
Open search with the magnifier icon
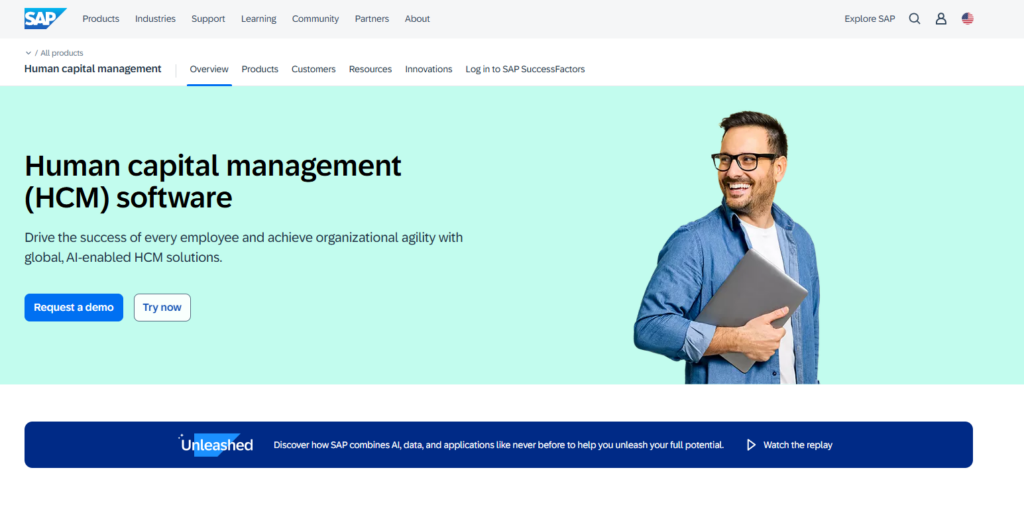pos(914,18)
